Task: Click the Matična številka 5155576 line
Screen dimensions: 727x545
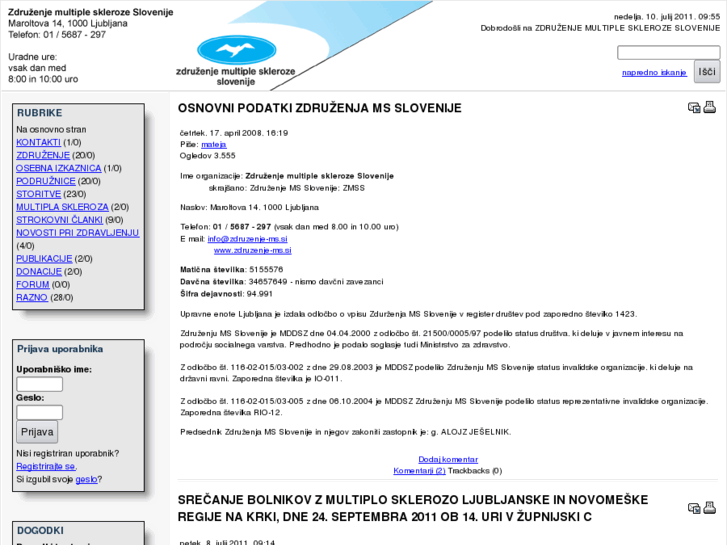Action: pos(231,269)
